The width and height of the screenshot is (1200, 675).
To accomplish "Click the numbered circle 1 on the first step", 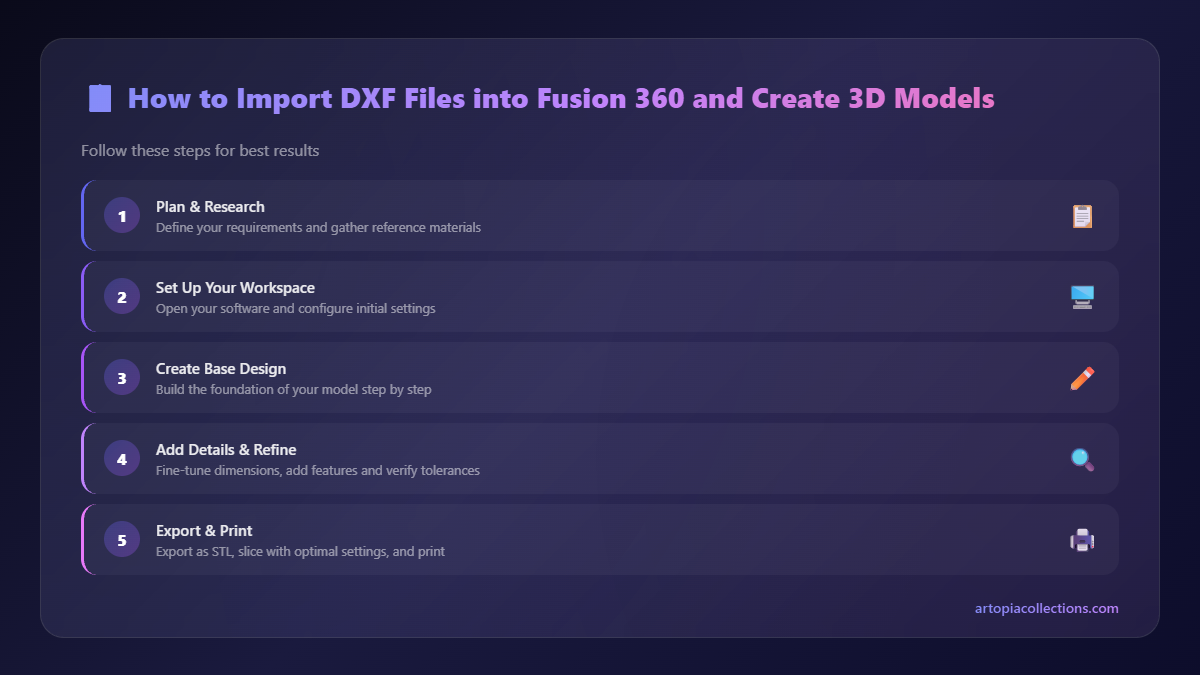I will pyautogui.click(x=121, y=215).
